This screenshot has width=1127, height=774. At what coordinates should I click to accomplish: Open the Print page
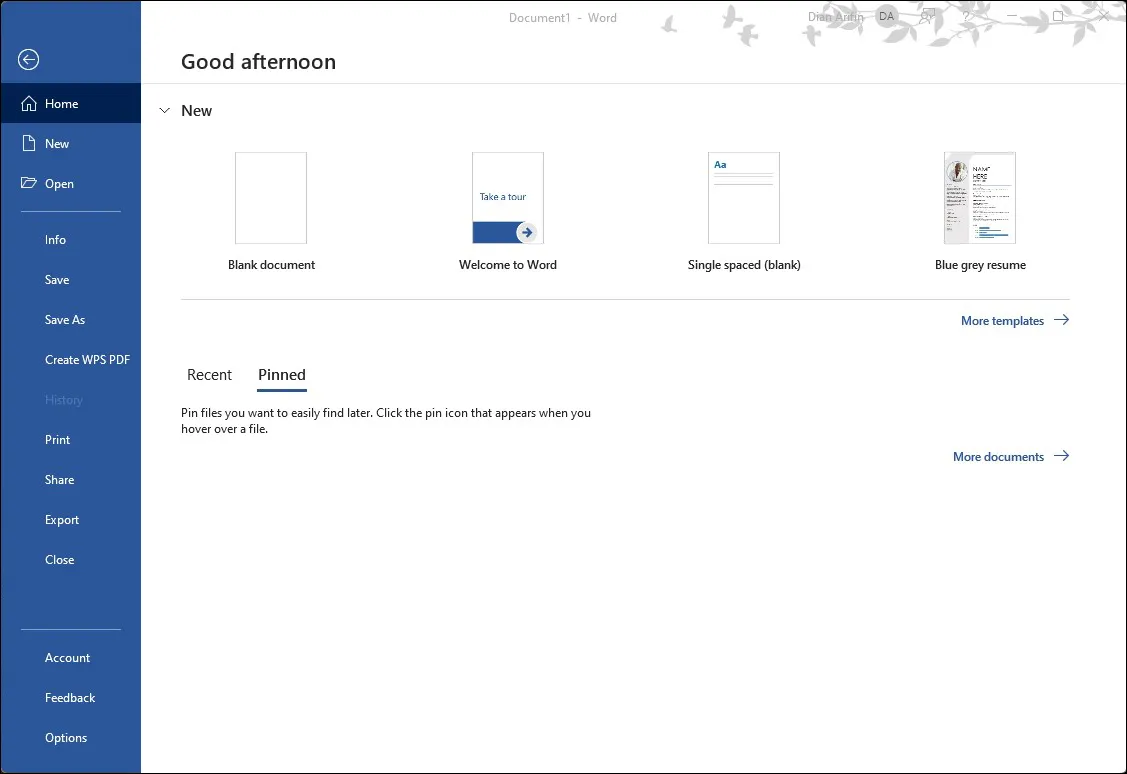click(x=57, y=439)
